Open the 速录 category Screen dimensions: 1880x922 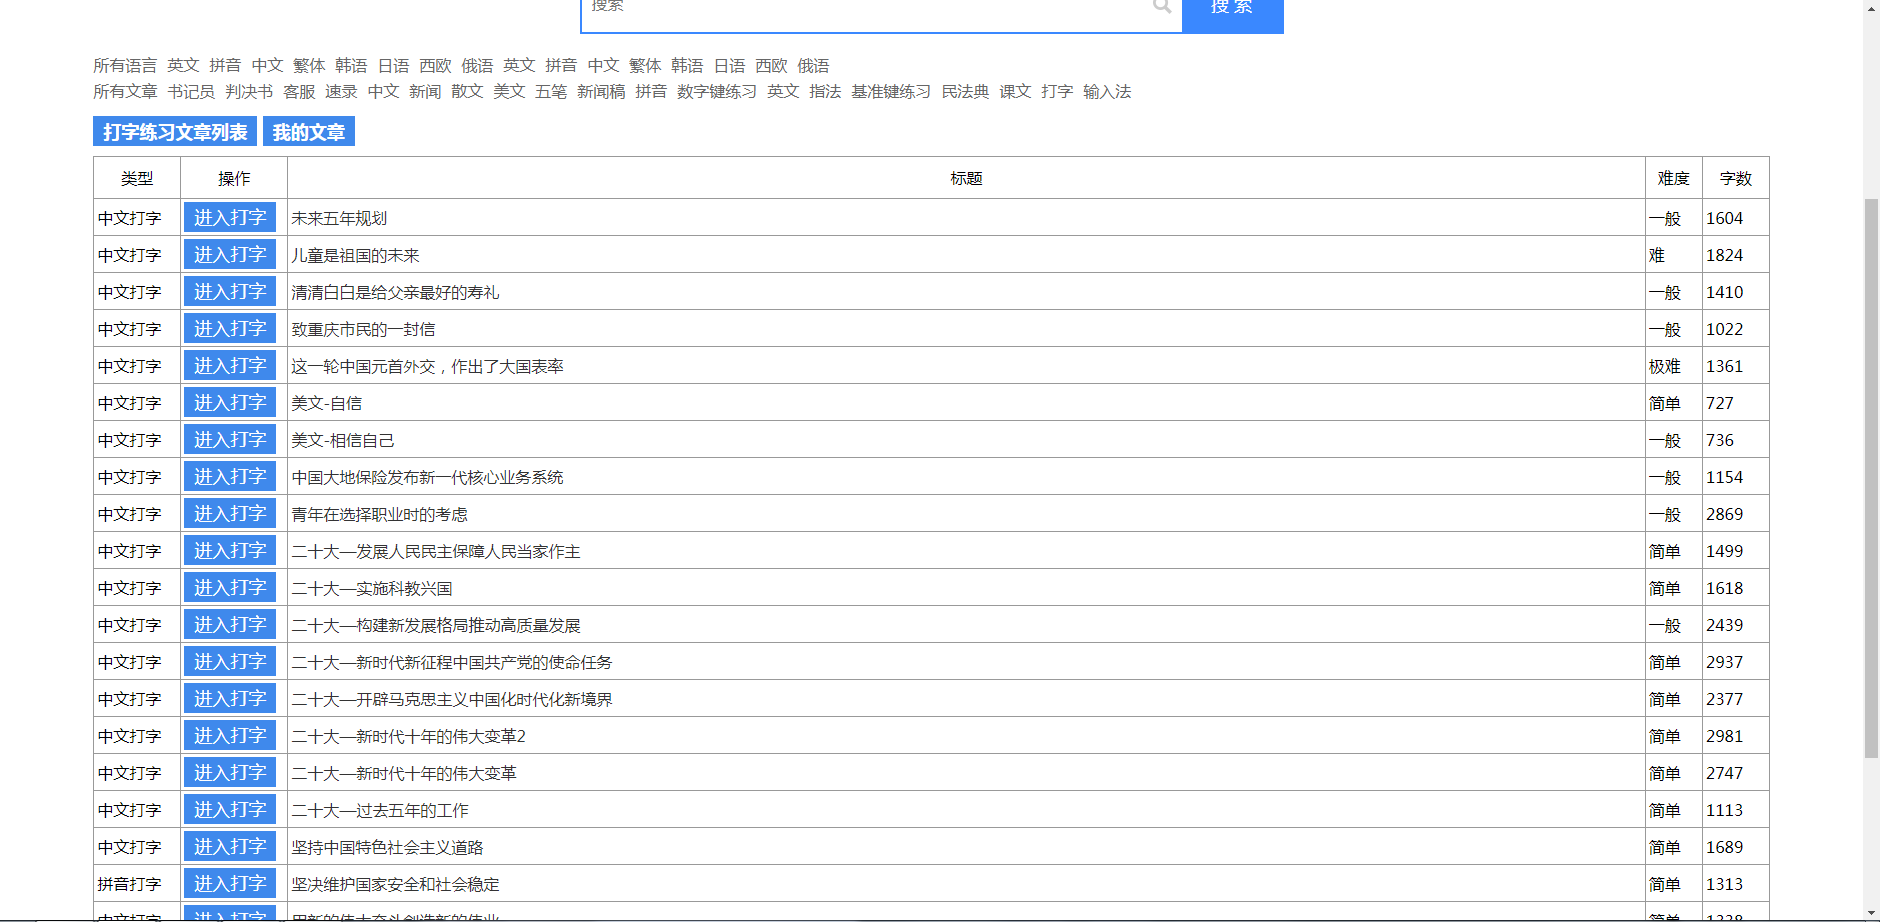341,92
